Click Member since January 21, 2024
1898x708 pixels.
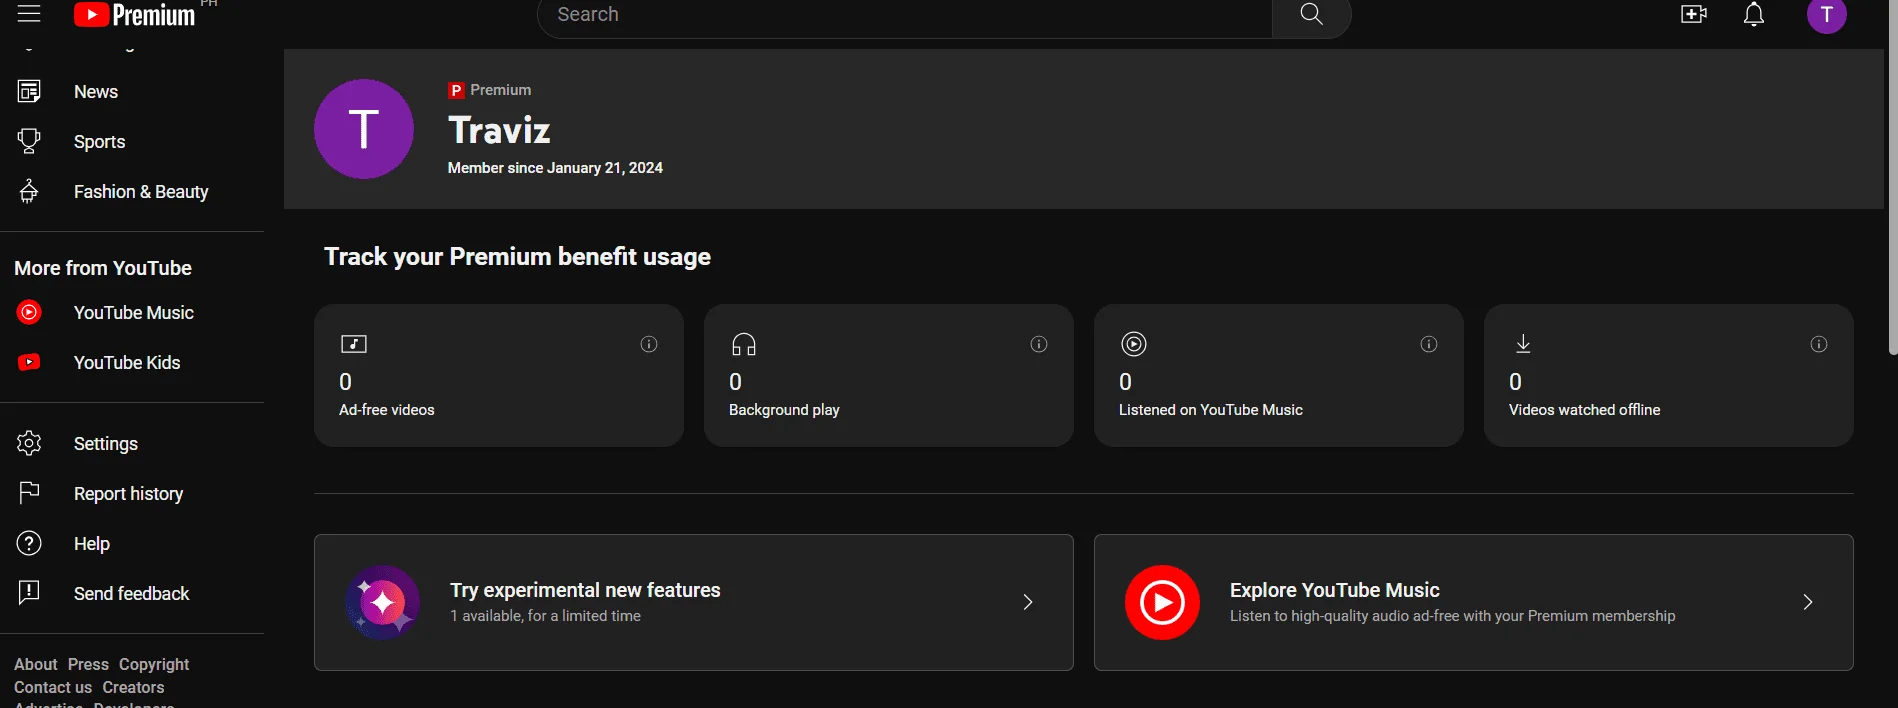(555, 168)
